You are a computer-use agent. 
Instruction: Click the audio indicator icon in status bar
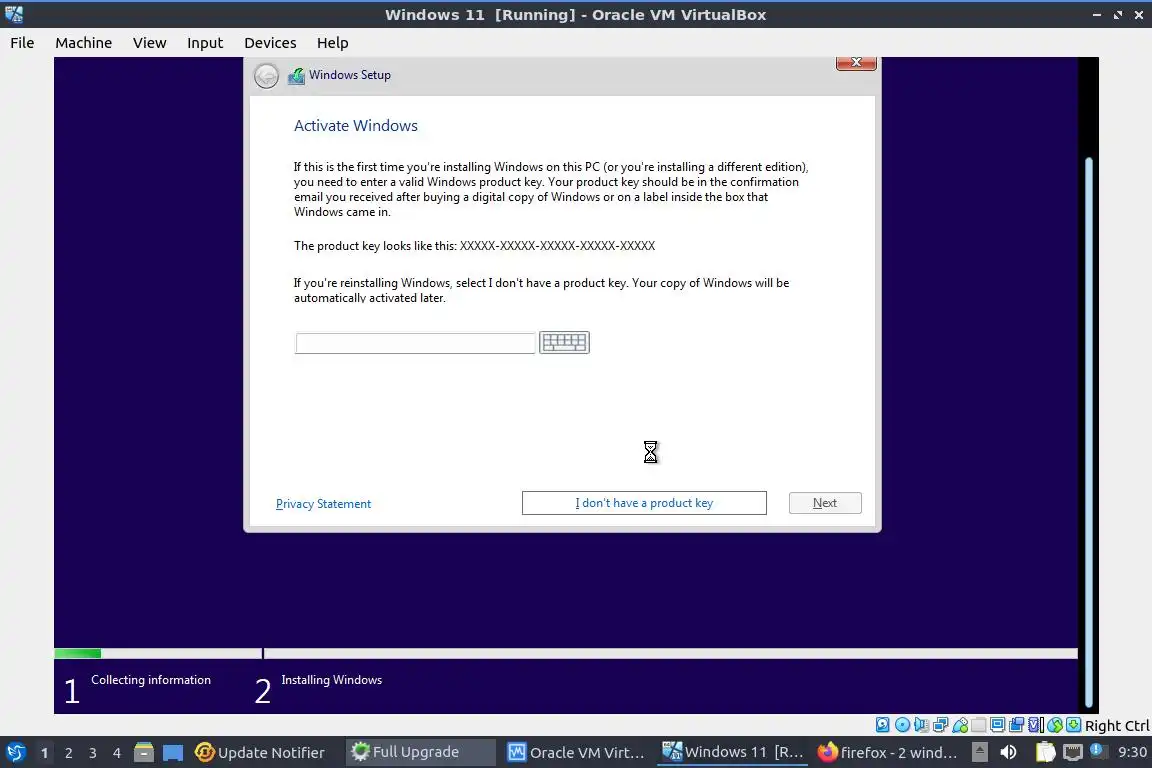(x=921, y=725)
